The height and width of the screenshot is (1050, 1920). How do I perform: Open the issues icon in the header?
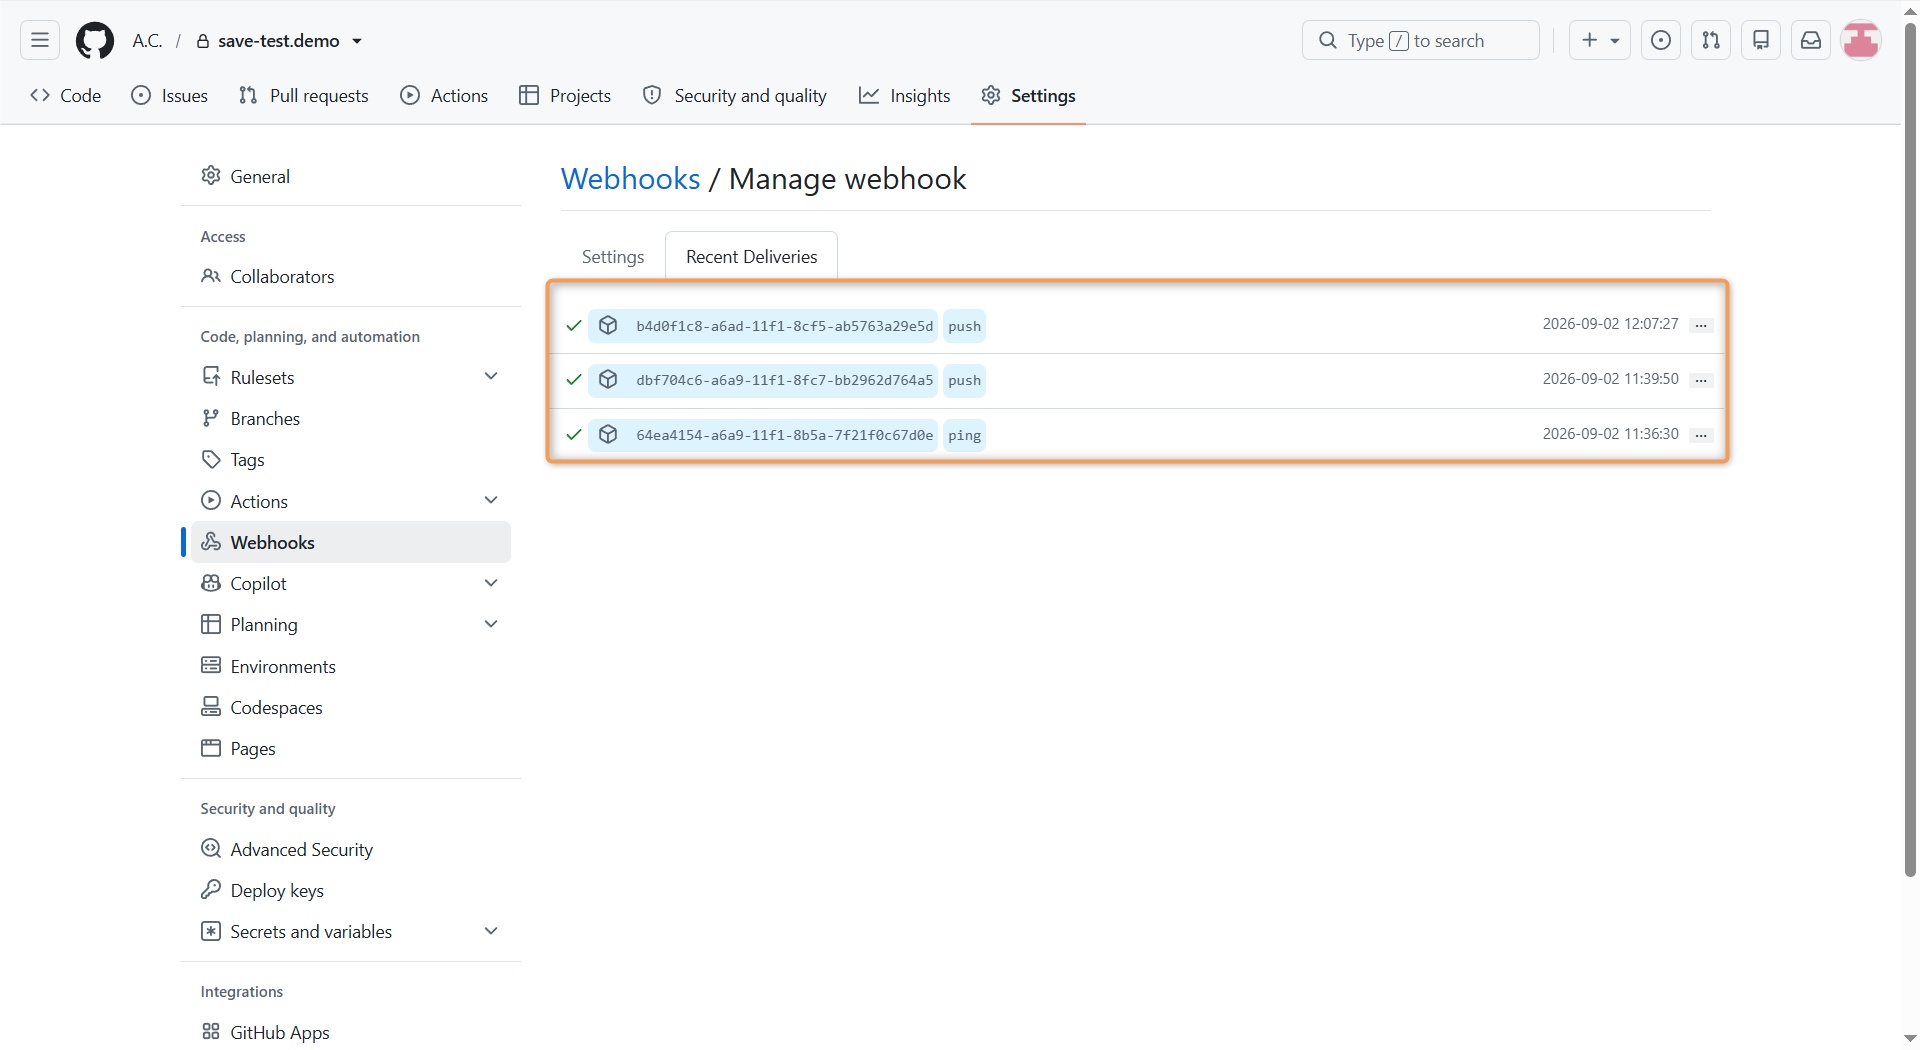click(1661, 40)
